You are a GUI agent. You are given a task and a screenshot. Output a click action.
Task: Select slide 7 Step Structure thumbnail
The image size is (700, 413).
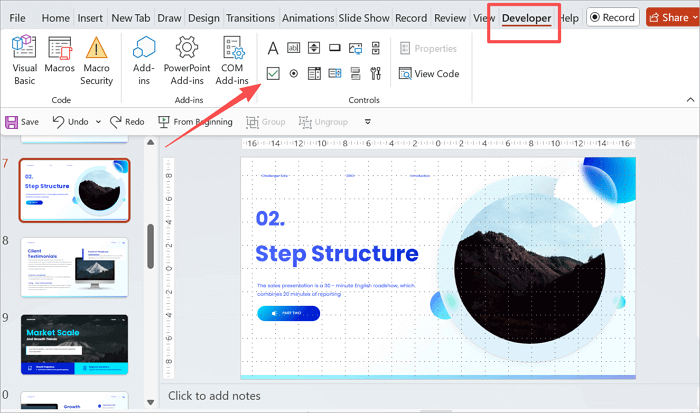tap(75, 190)
